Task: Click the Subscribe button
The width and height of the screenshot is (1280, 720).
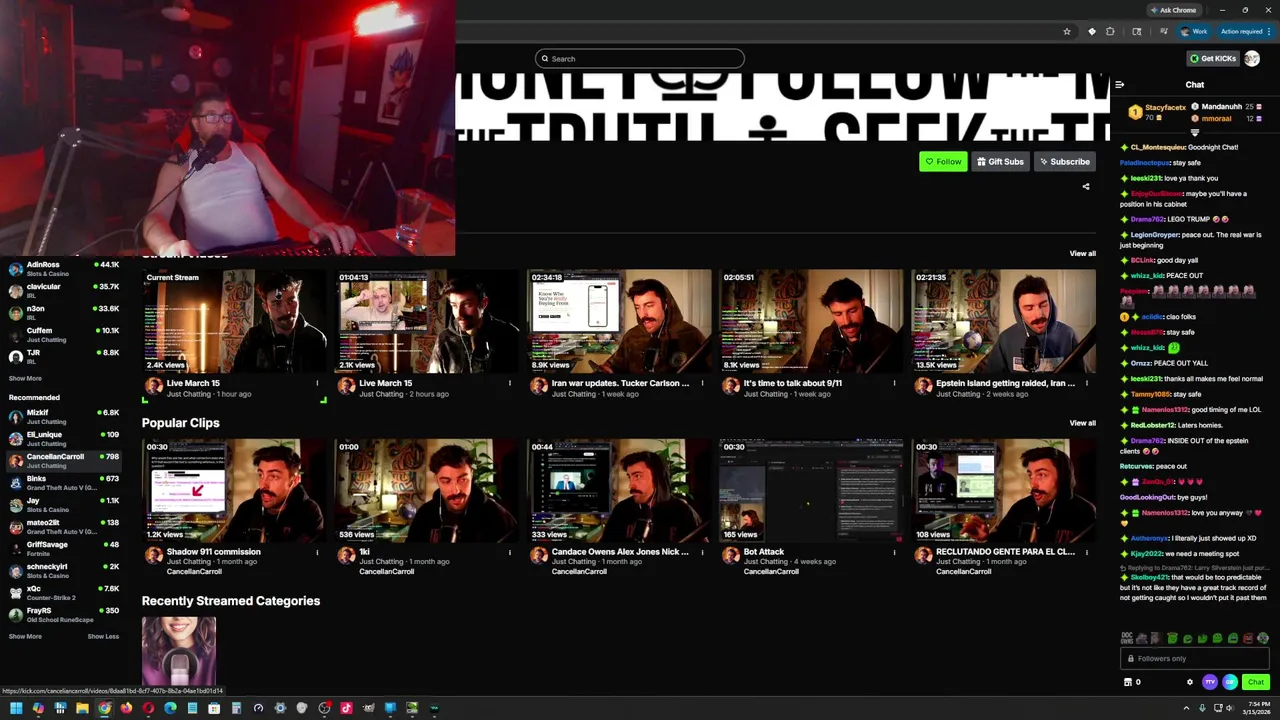Action: pos(1064,162)
